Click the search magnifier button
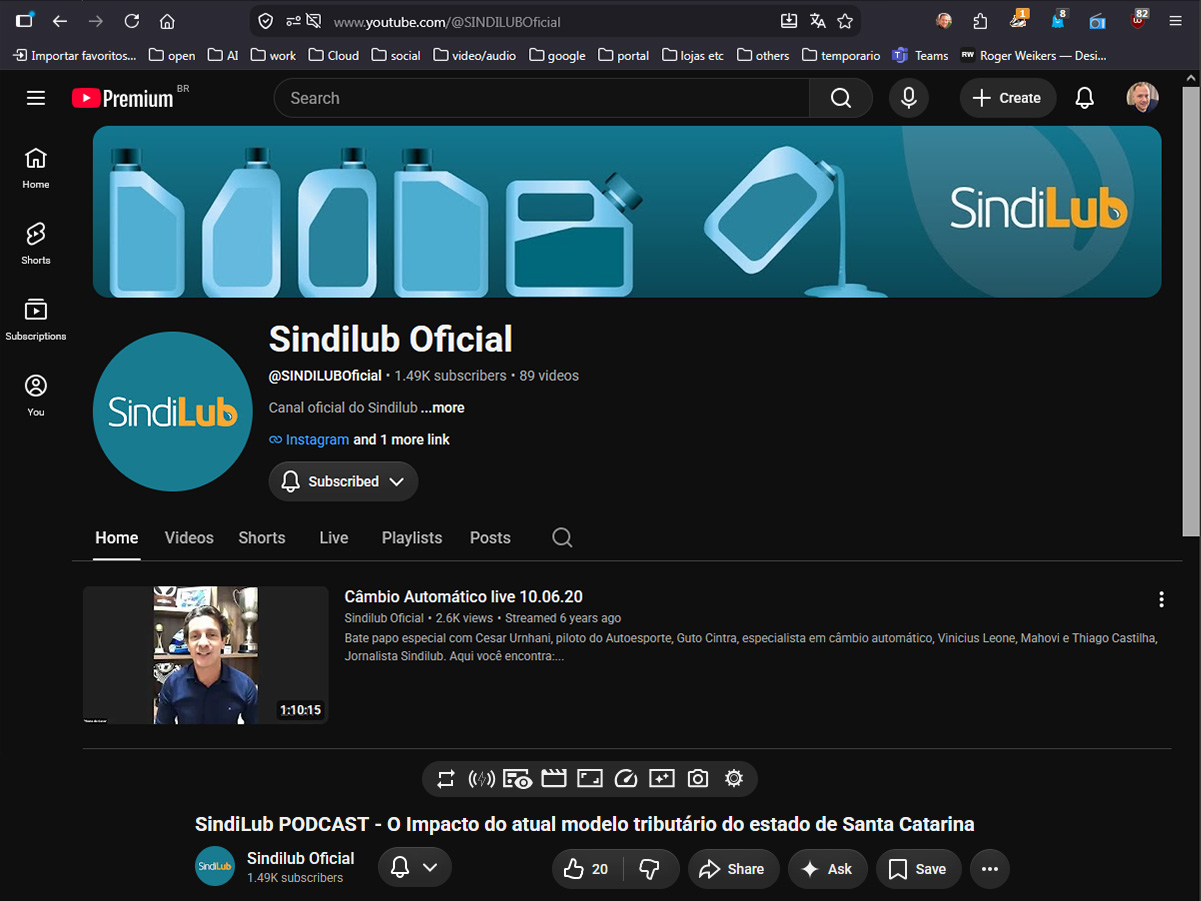Image resolution: width=1201 pixels, height=901 pixels. click(841, 98)
